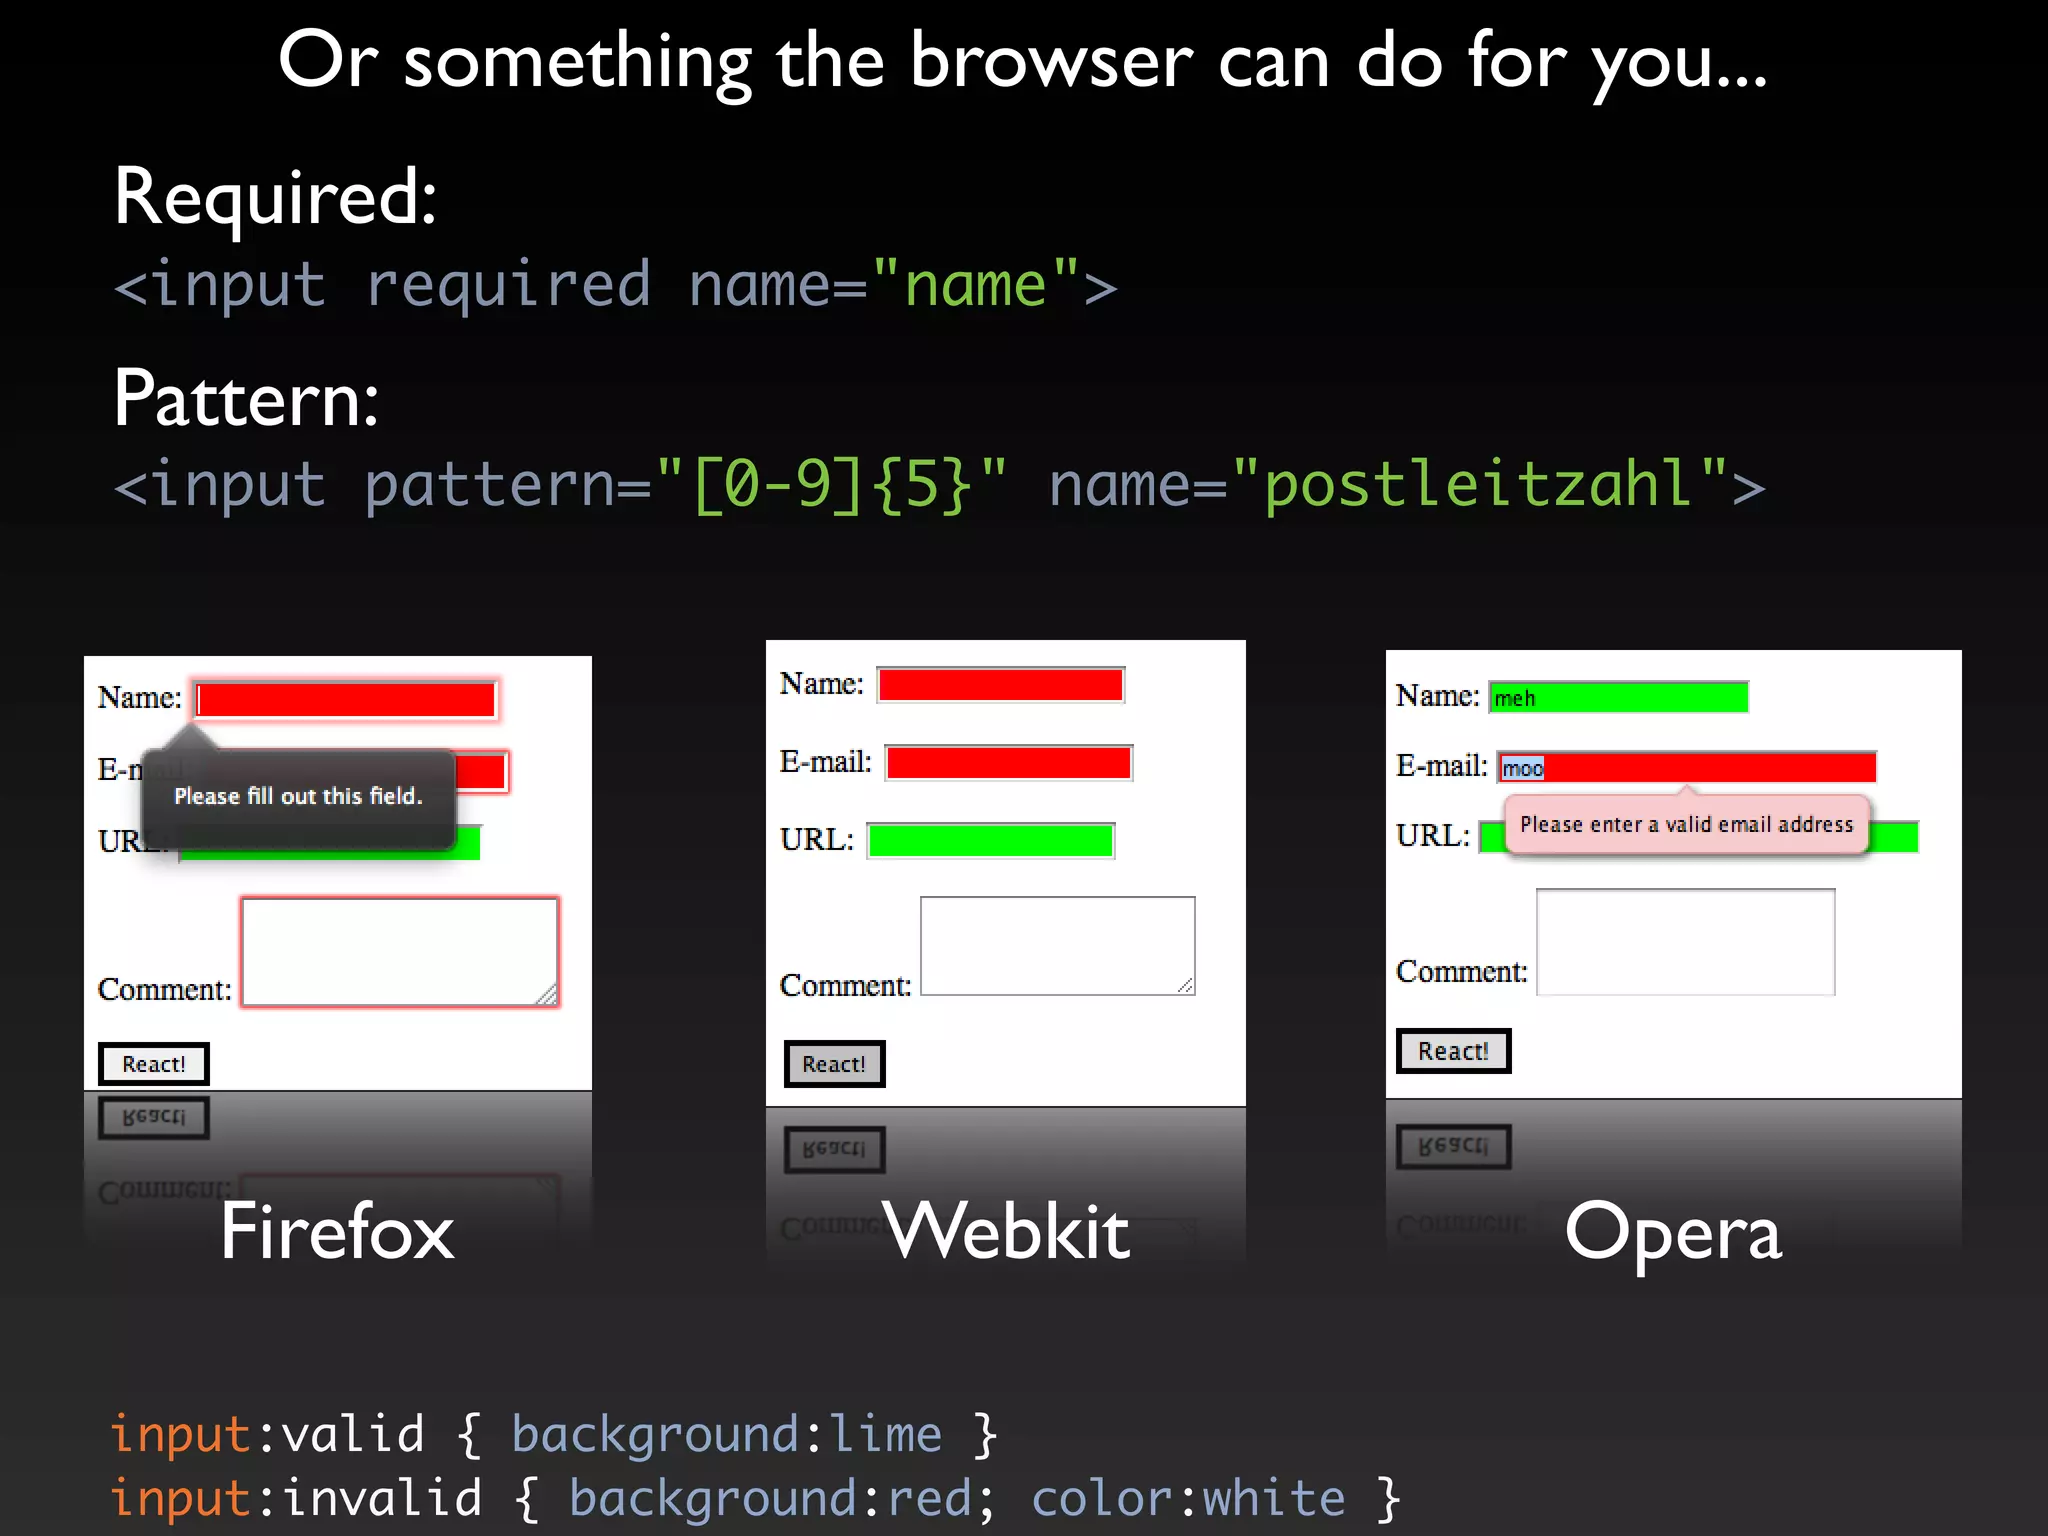
Task: Click the 'Required:' heading
Action: click(275, 200)
